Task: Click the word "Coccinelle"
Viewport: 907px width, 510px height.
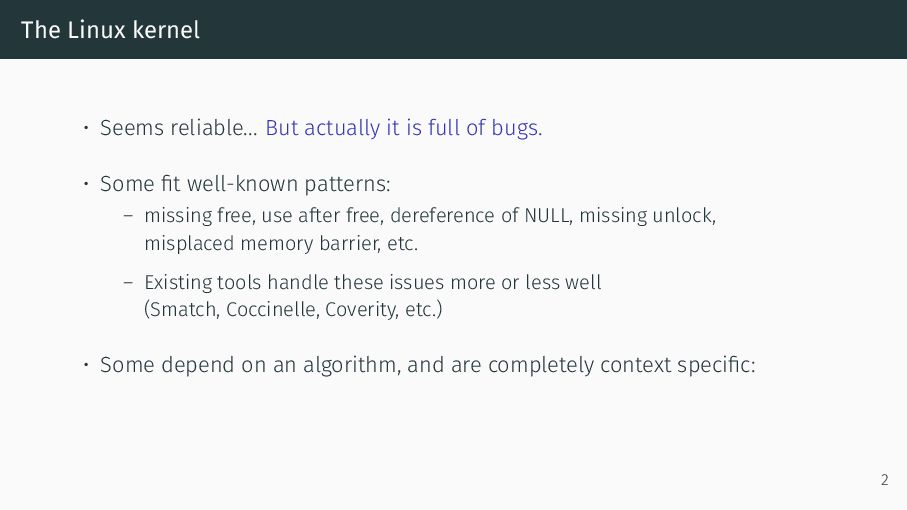Action: coord(272,309)
